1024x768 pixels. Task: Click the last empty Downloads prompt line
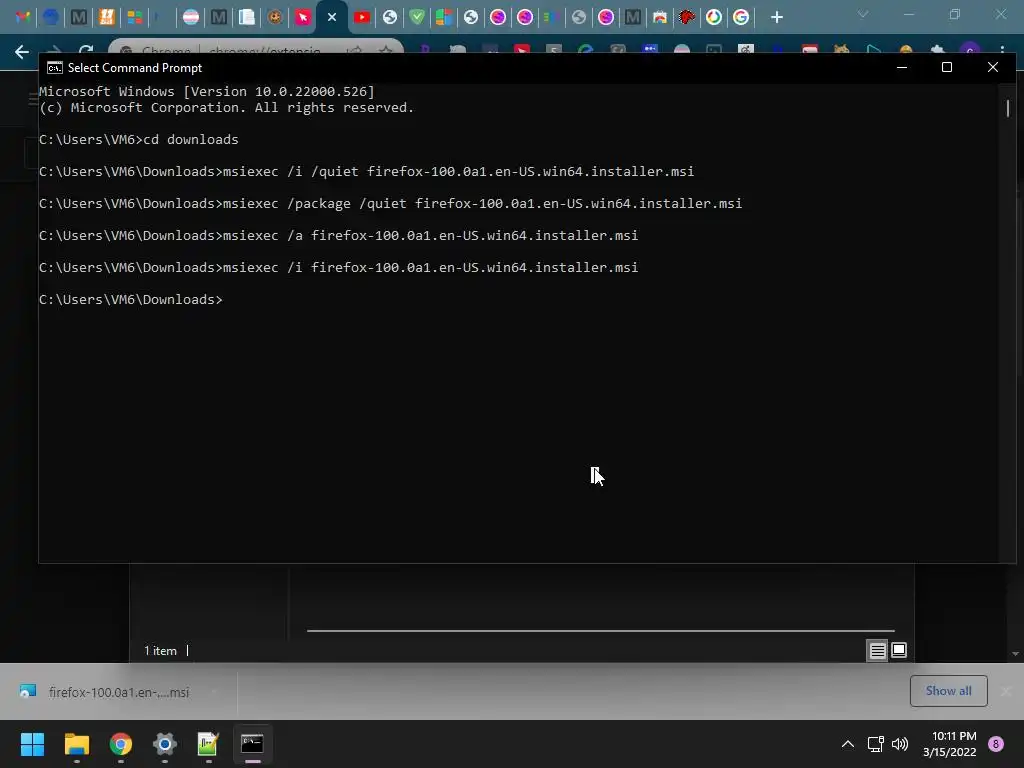[131, 300]
